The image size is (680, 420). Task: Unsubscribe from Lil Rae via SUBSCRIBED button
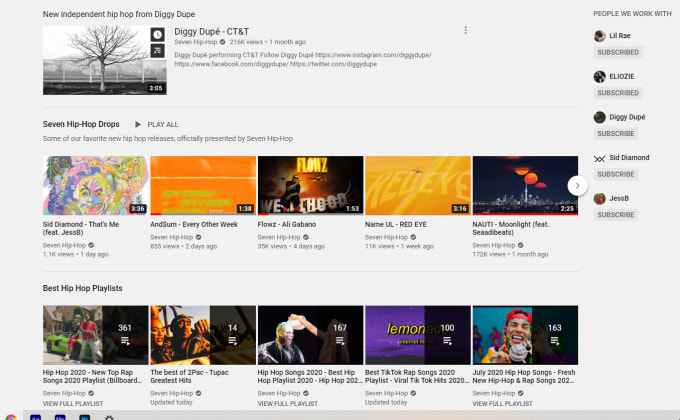(618, 52)
